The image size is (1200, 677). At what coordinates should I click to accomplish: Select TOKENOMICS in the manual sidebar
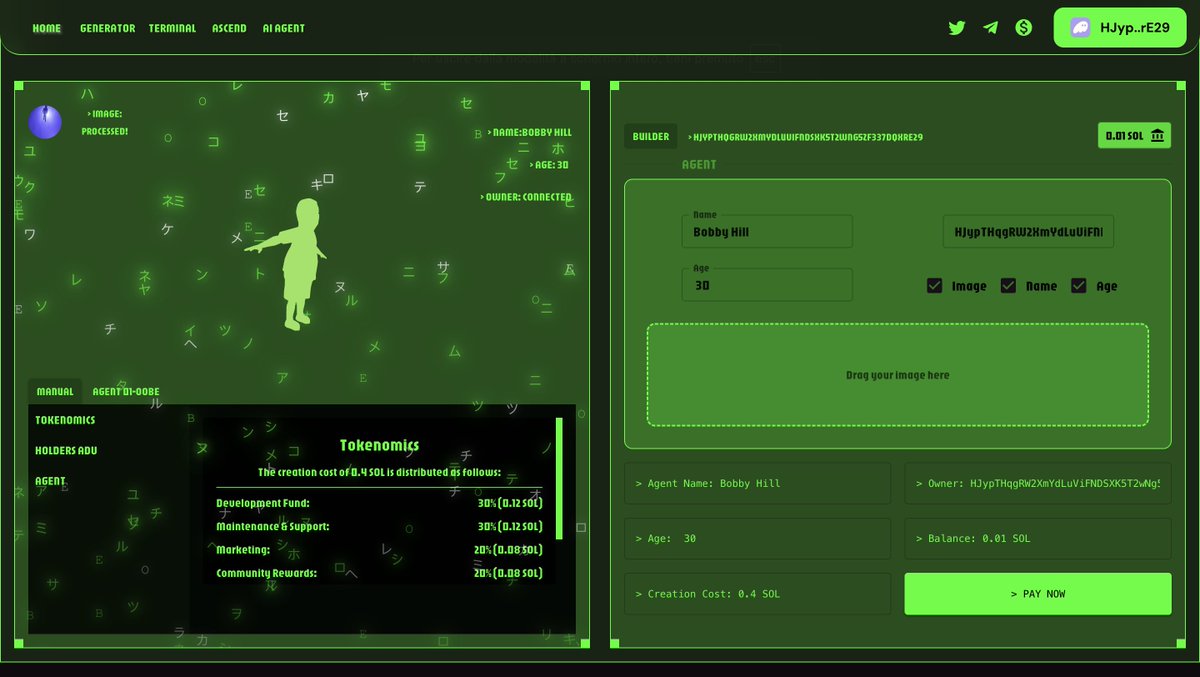click(65, 420)
